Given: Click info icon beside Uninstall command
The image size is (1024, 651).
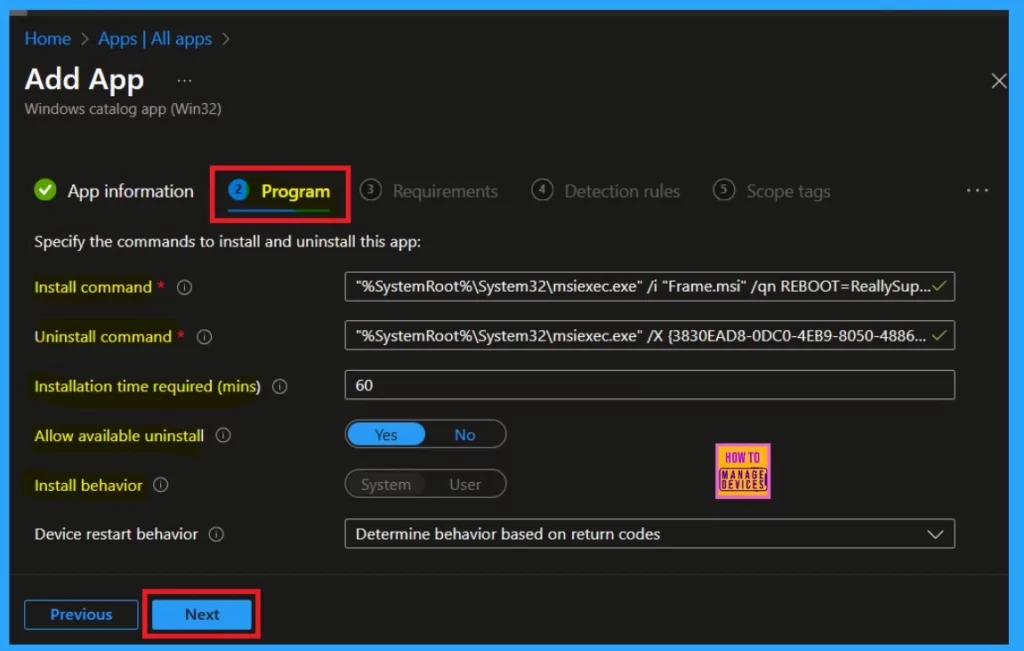Looking at the screenshot, I should pyautogui.click(x=204, y=338).
